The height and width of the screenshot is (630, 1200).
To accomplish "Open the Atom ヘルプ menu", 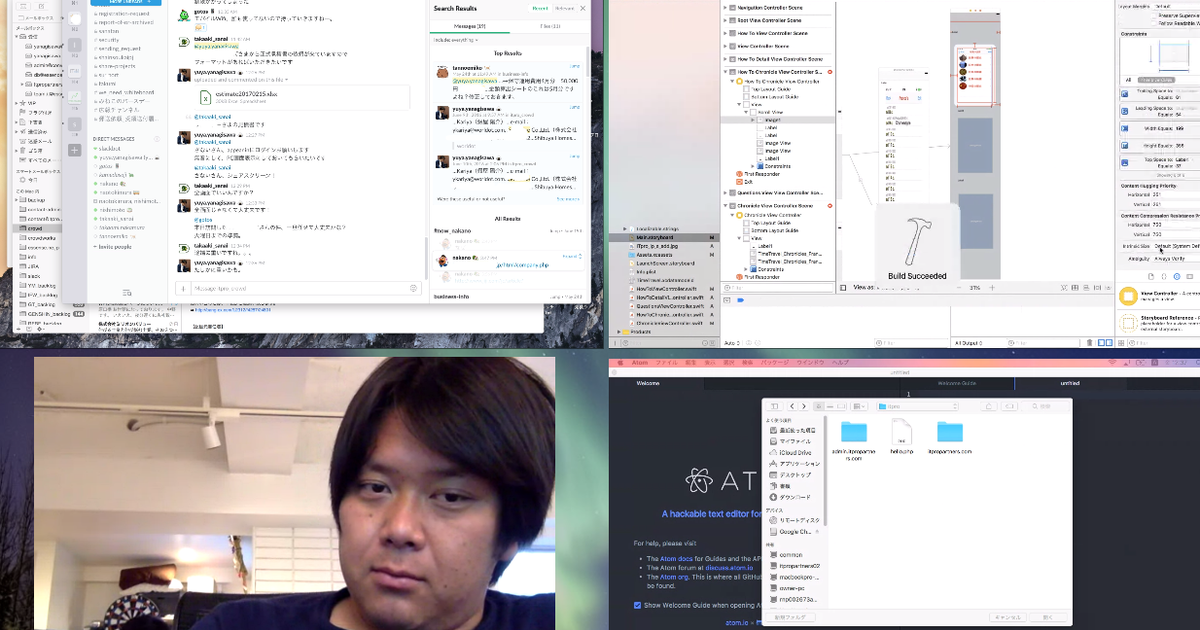I will (x=840, y=362).
